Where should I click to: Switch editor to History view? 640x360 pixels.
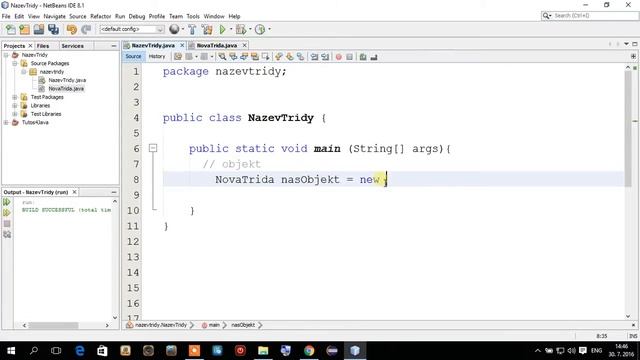point(157,57)
